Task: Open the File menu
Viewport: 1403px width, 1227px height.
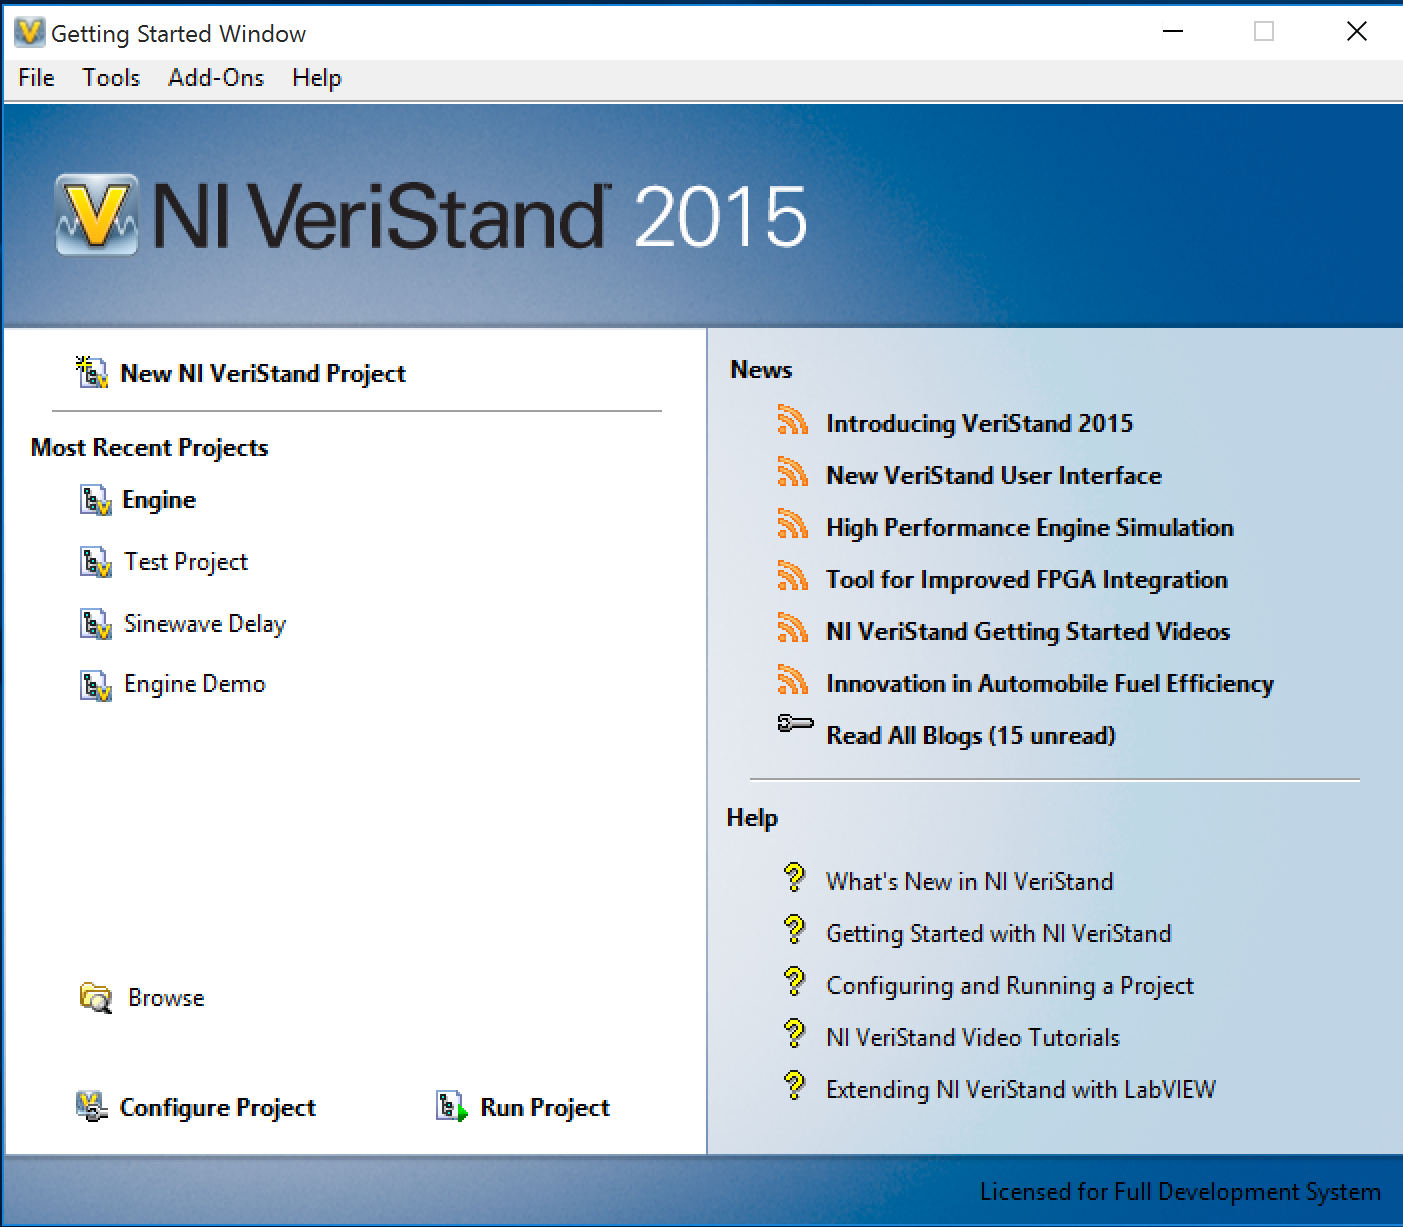Action: [34, 77]
